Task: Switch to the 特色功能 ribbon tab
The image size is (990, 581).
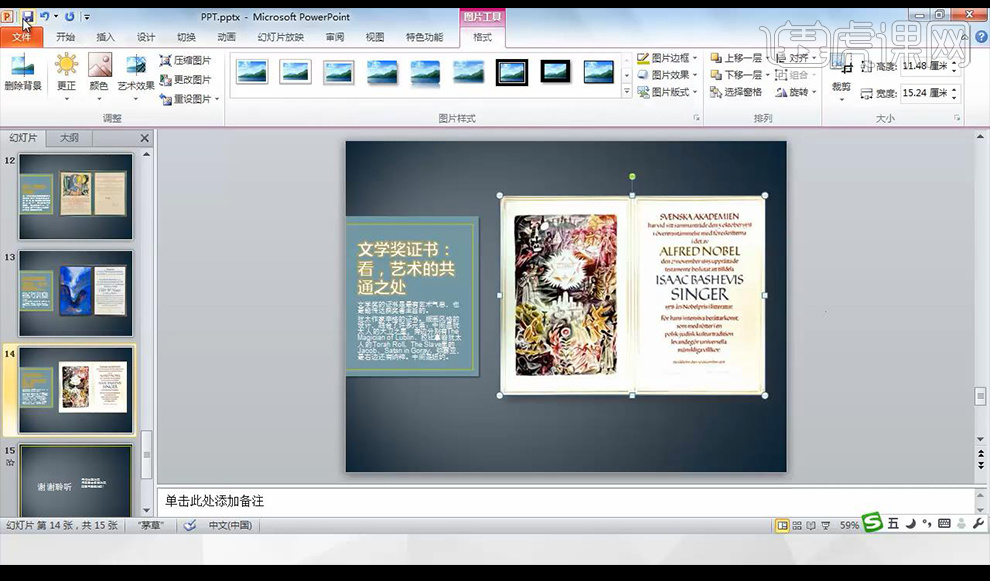Action: pos(424,37)
